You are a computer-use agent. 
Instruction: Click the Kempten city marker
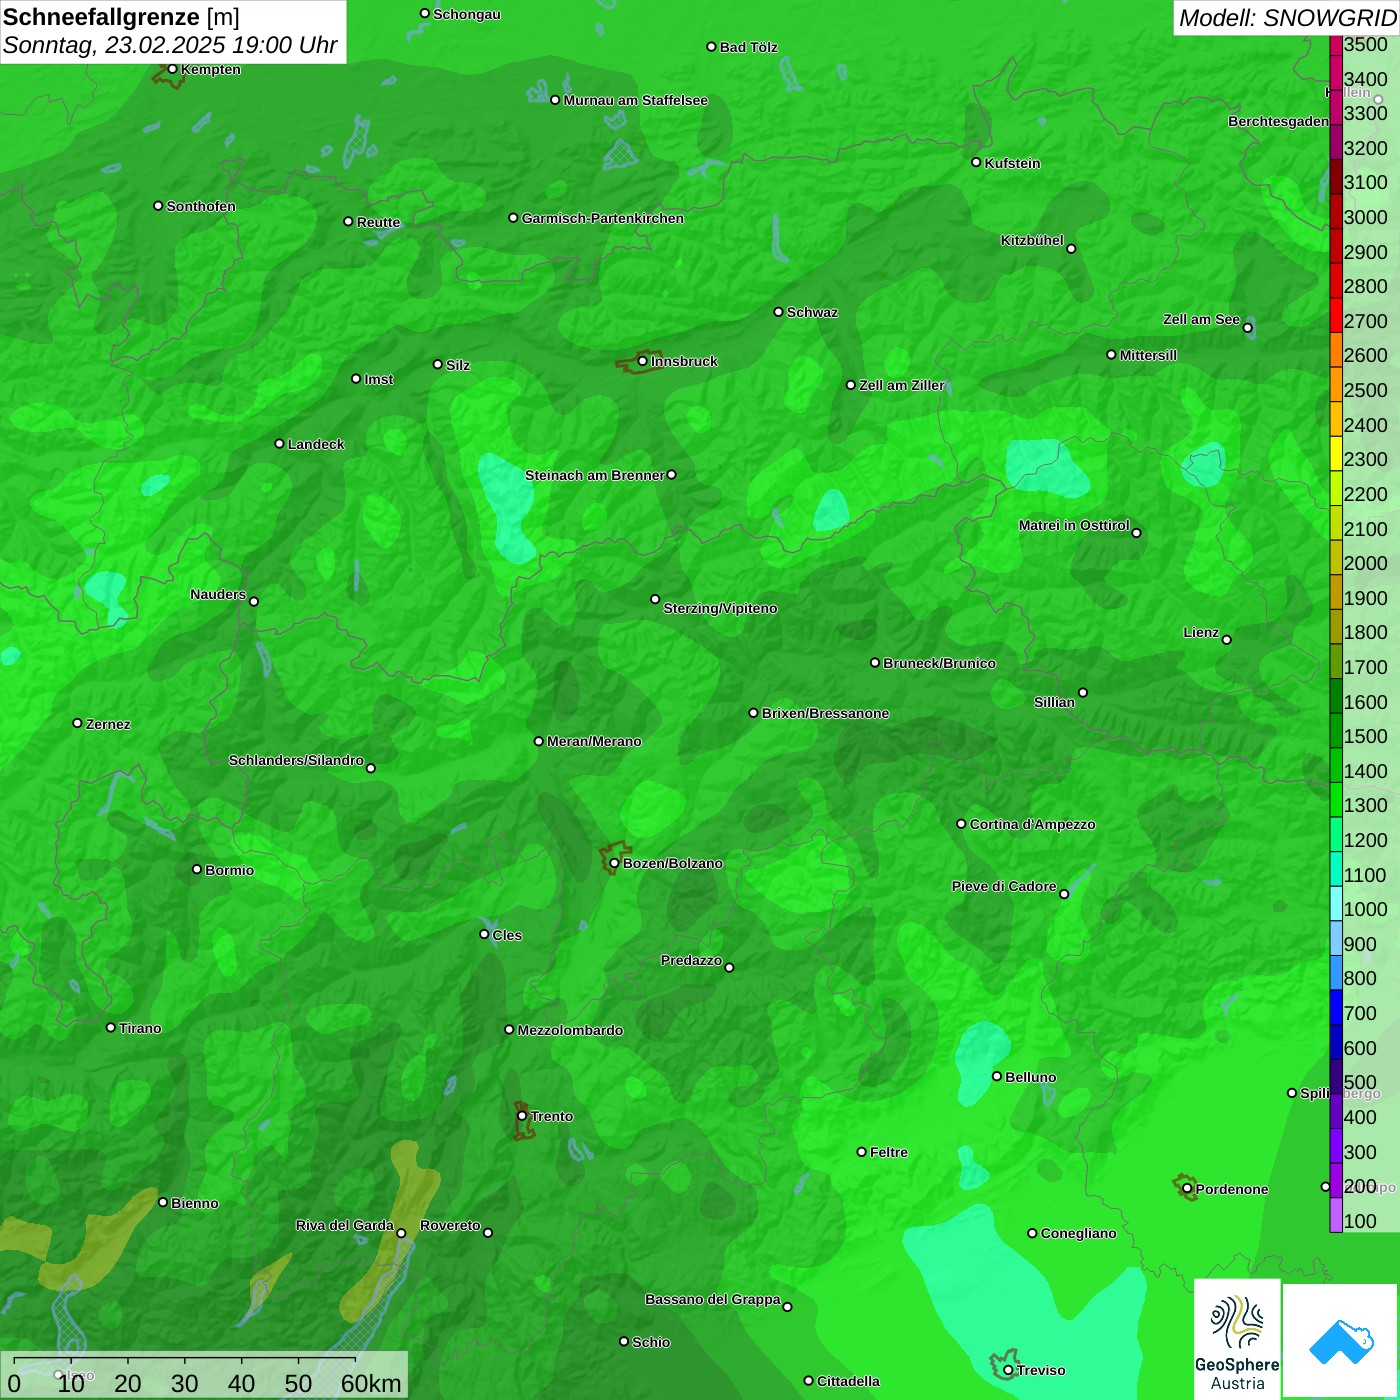[x=172, y=69]
